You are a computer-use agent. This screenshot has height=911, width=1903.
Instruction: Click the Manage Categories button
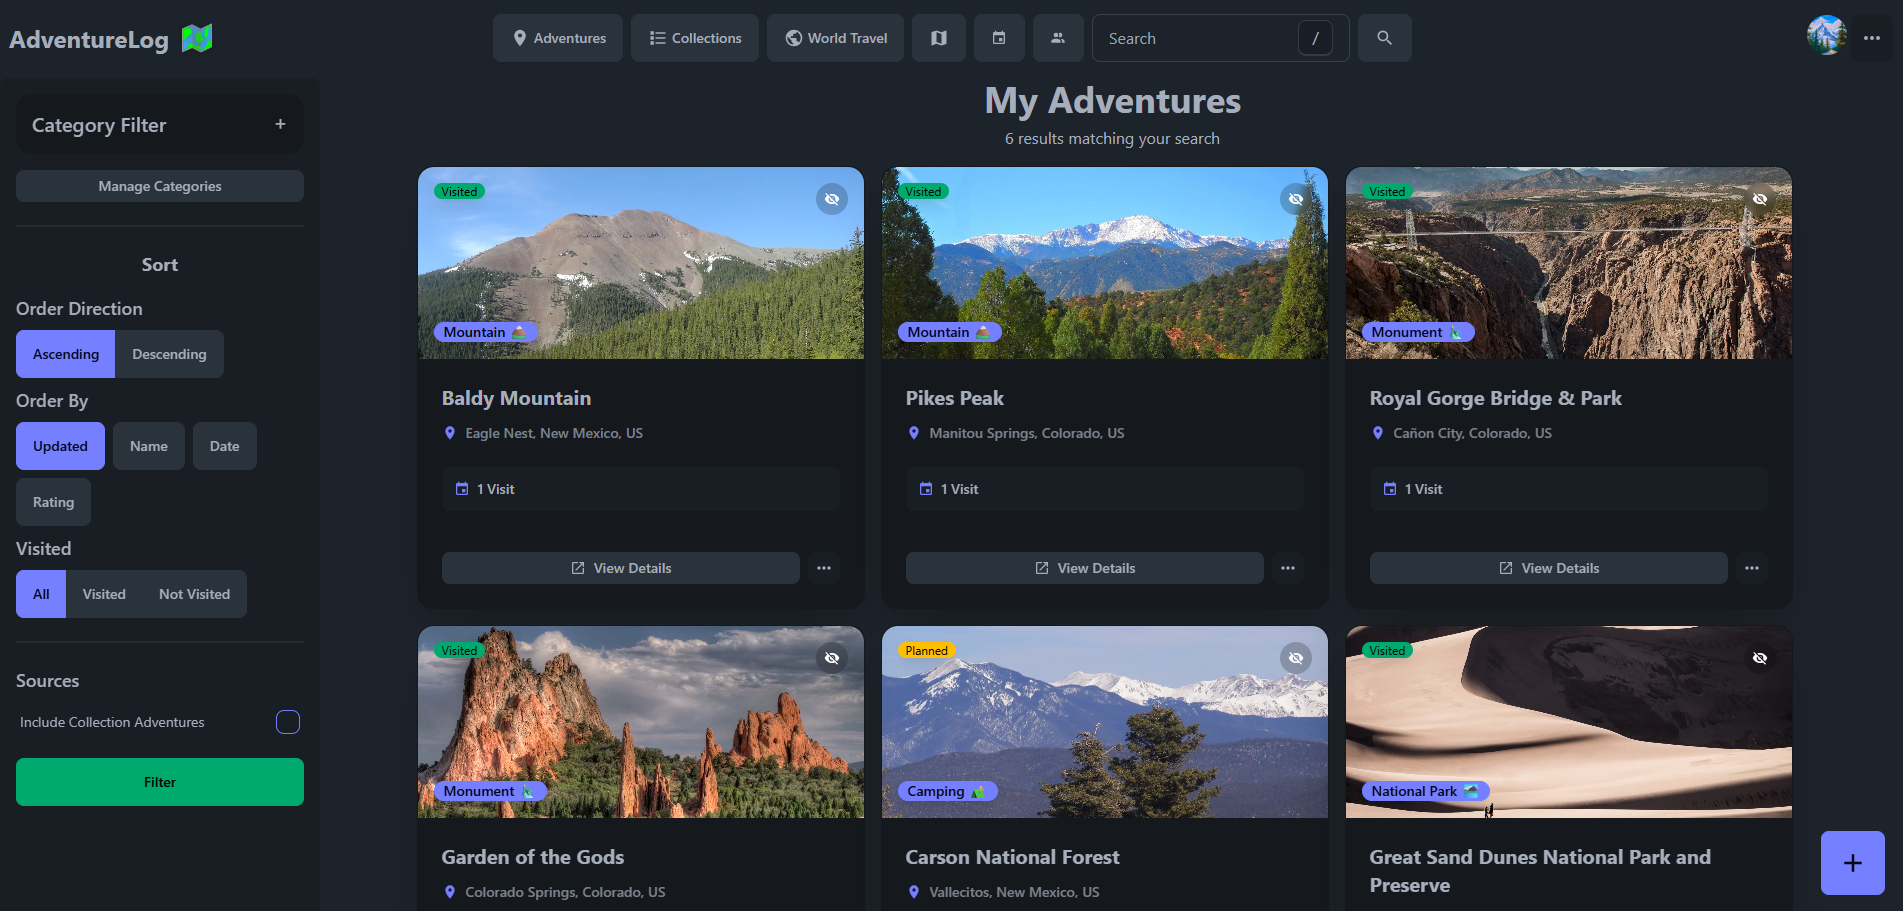coord(160,186)
